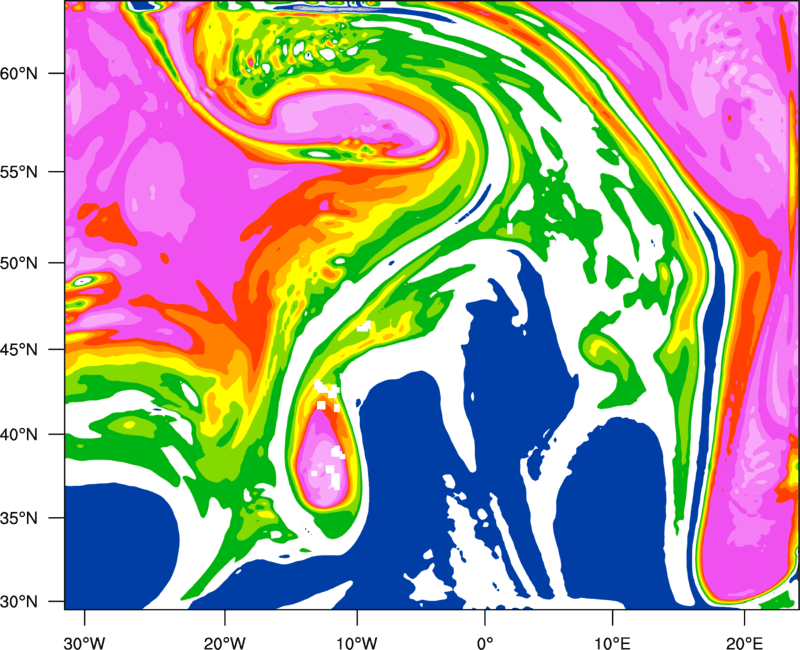Click the 50°N latitude axis label
Viewport: 800px width, 650px height.
(x=19, y=263)
